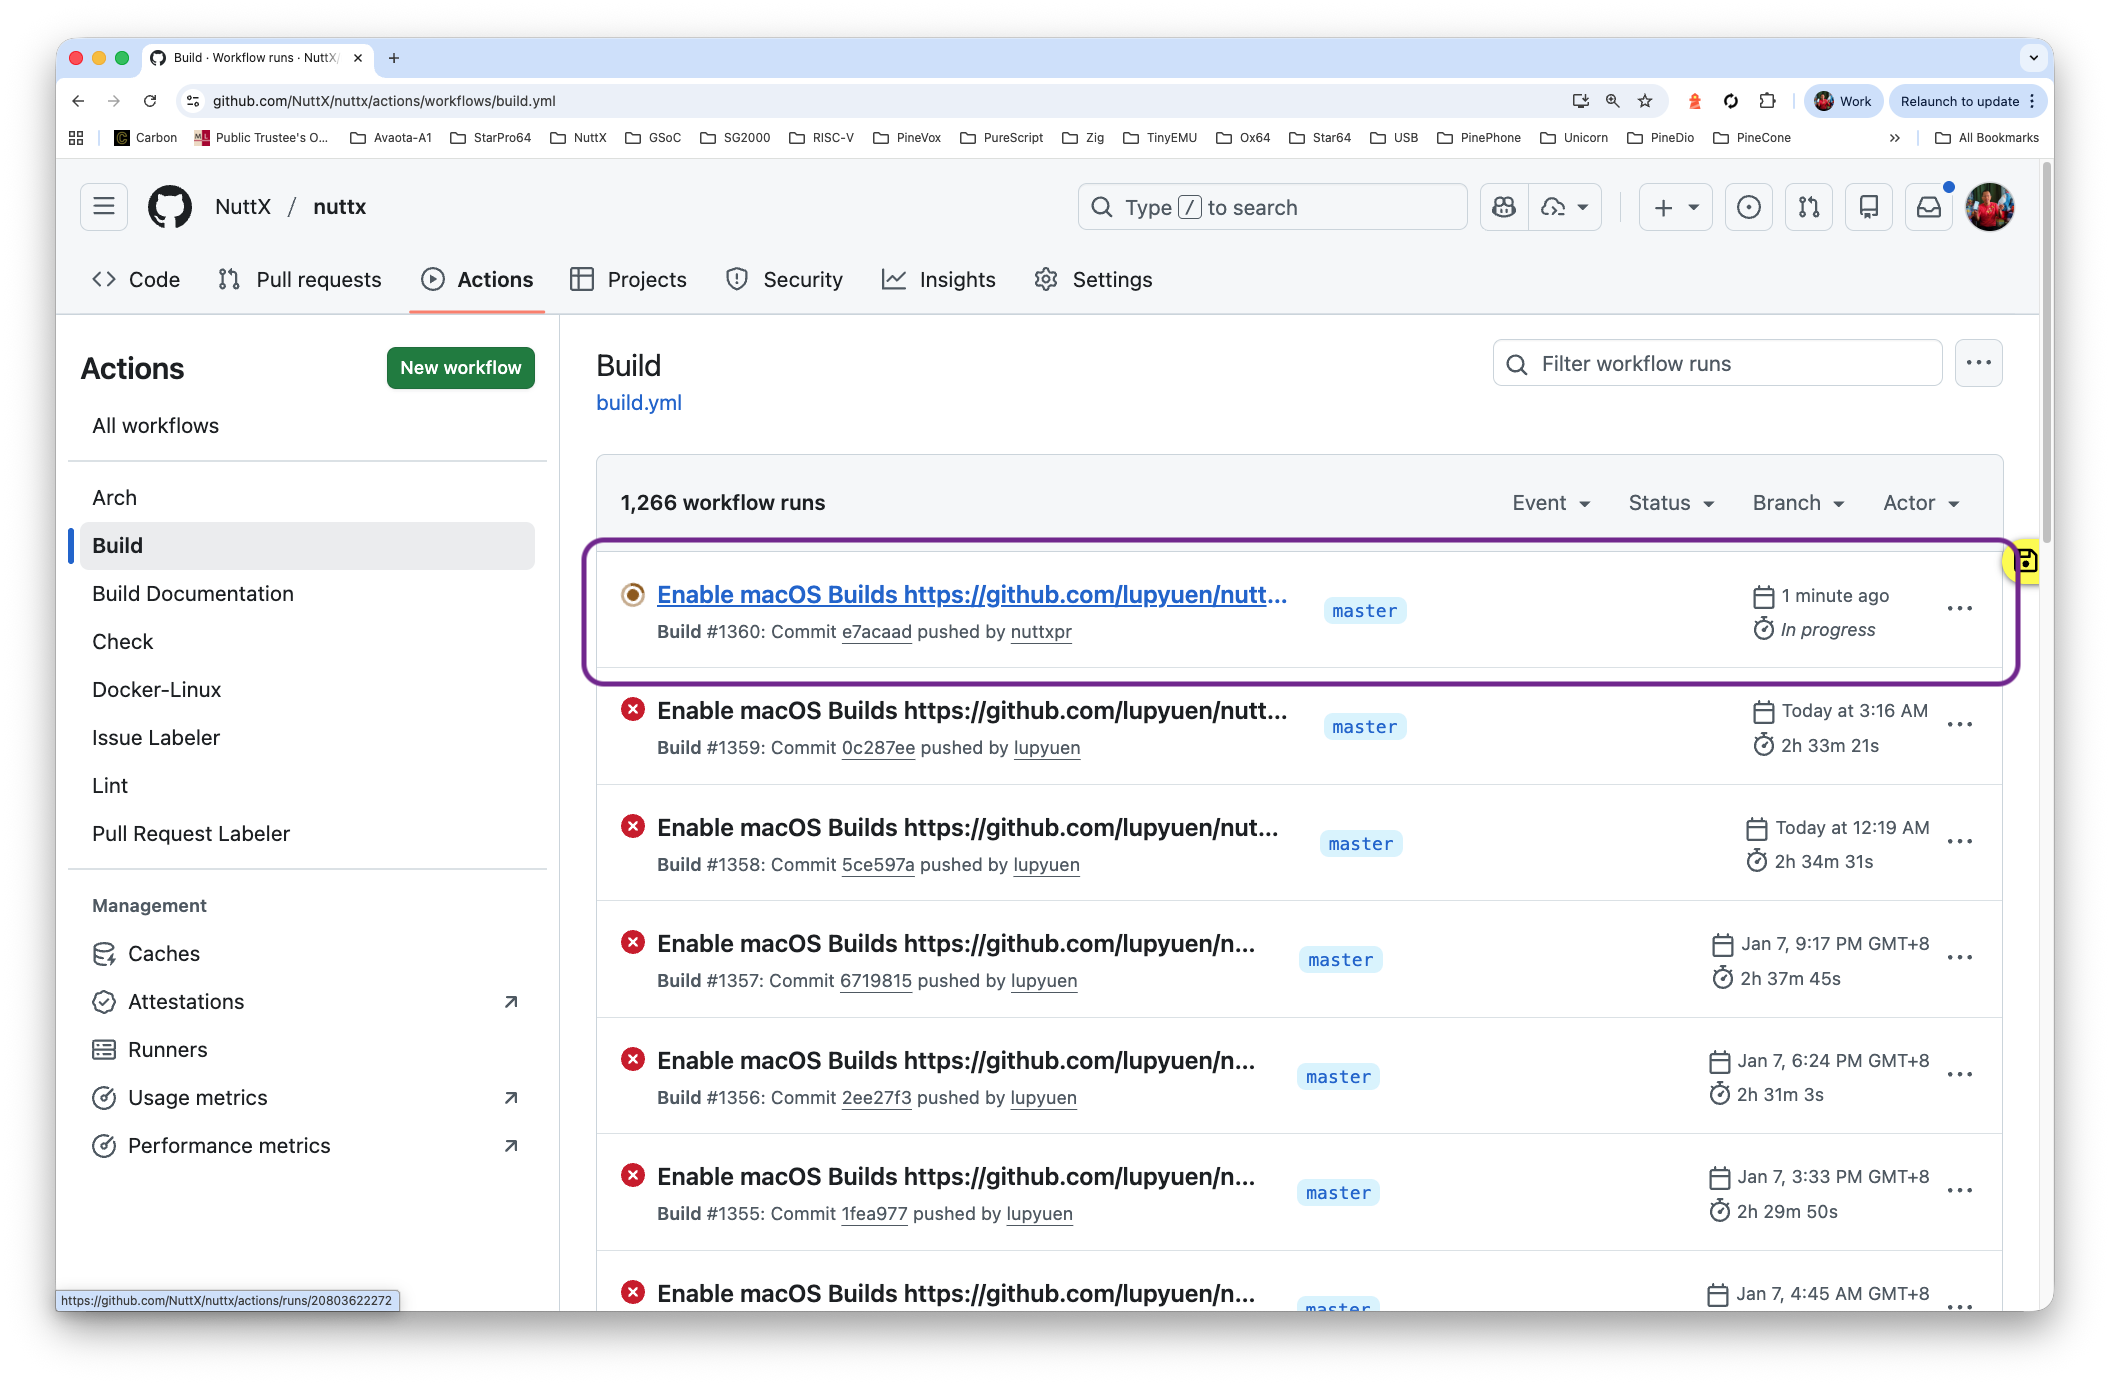Open the hamburger navigation menu
The width and height of the screenshot is (2110, 1385).
pyautogui.click(x=104, y=207)
